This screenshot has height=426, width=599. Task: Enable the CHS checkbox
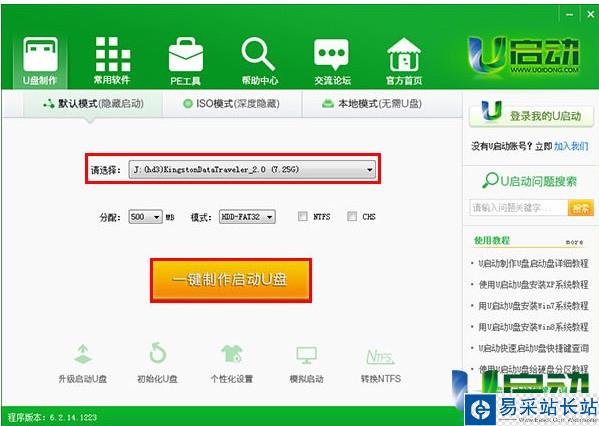tap(352, 216)
